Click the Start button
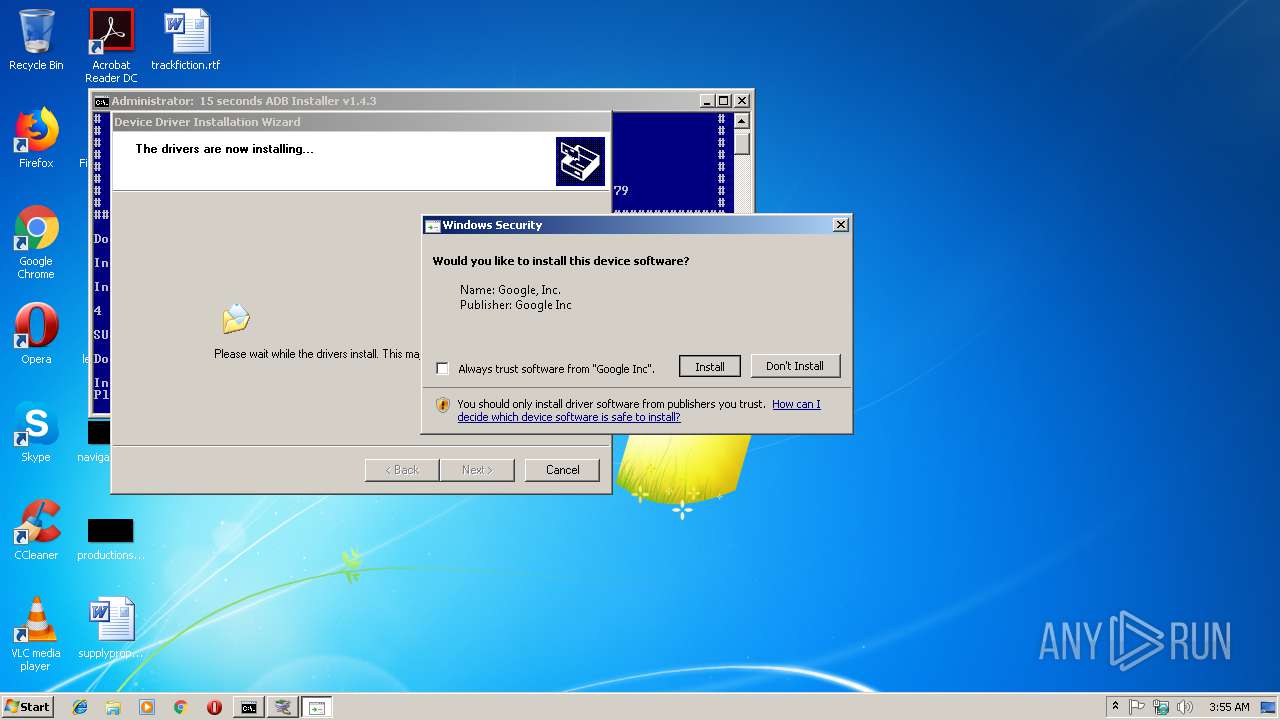The width and height of the screenshot is (1280, 720). (28, 707)
